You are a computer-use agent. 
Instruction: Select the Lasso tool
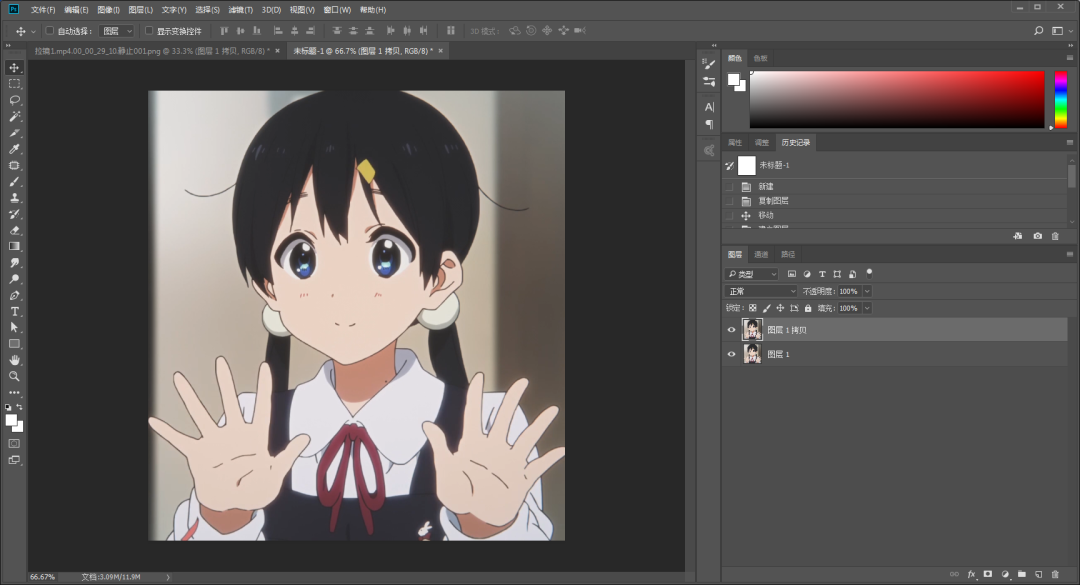(14, 100)
